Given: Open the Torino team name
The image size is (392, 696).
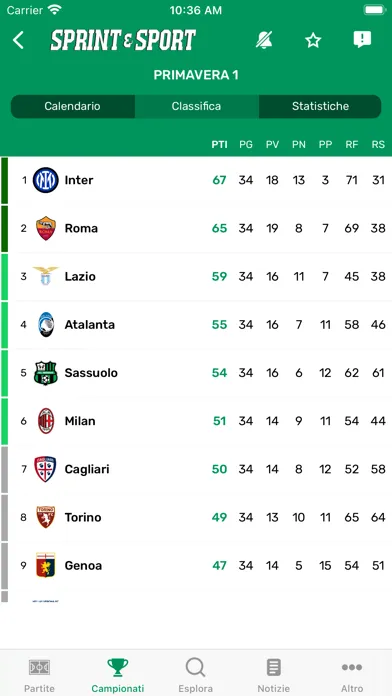Looking at the screenshot, I should [83, 517].
